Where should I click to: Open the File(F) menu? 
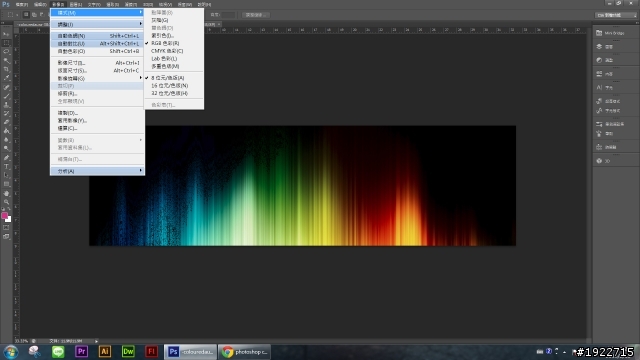click(x=22, y=4)
